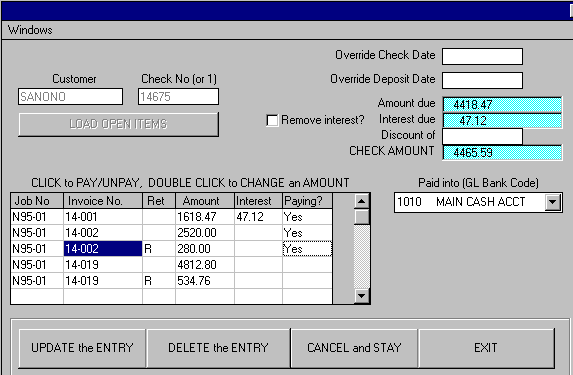The image size is (573, 375).
Task: Open the Windows menu
Action: [30, 30]
